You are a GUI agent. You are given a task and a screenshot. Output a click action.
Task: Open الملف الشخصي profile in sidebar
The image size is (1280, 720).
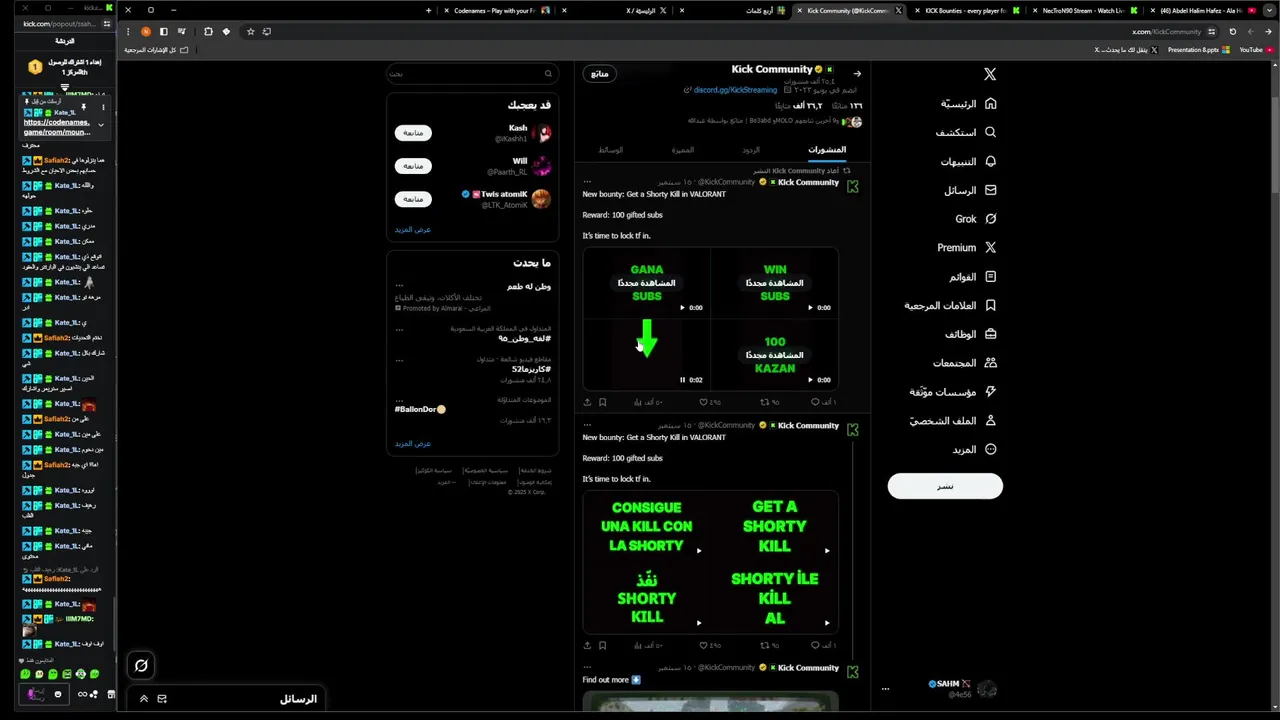(954, 420)
